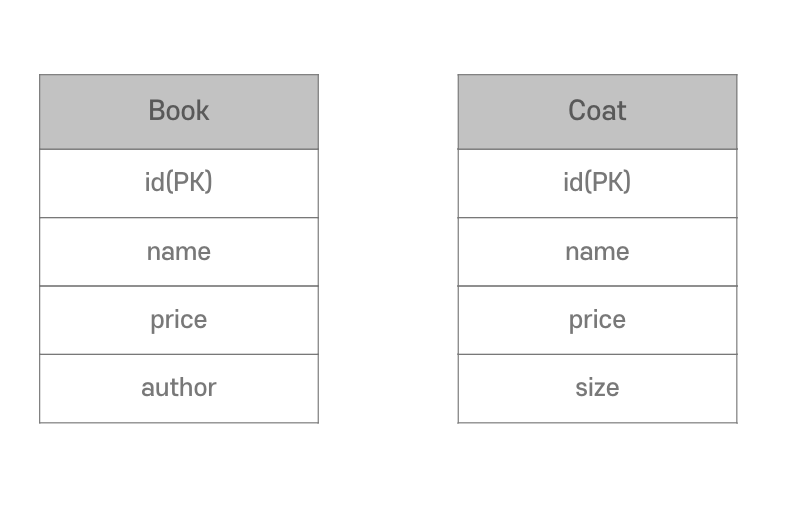Click the blank canvas between Book and Coat tables
812x518 pixels.
point(388,249)
